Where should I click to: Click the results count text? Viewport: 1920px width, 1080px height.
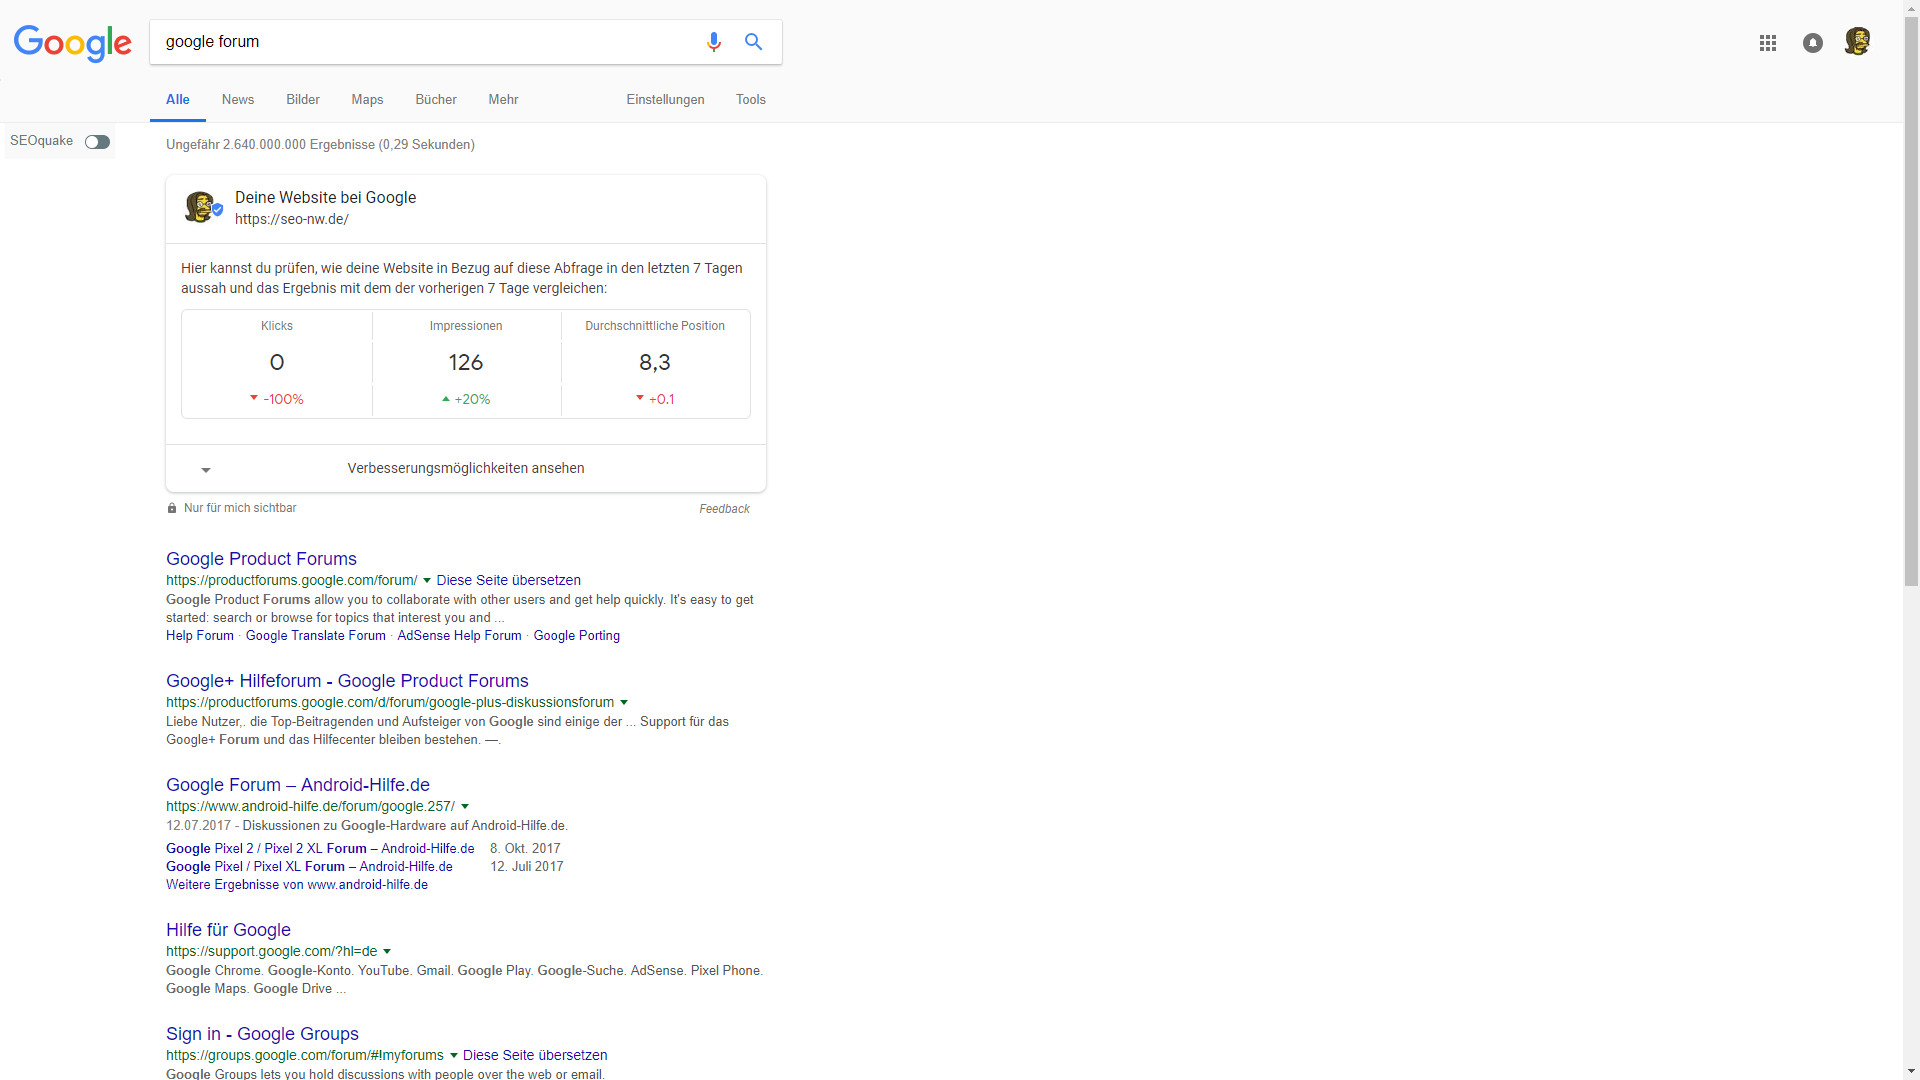[320, 145]
